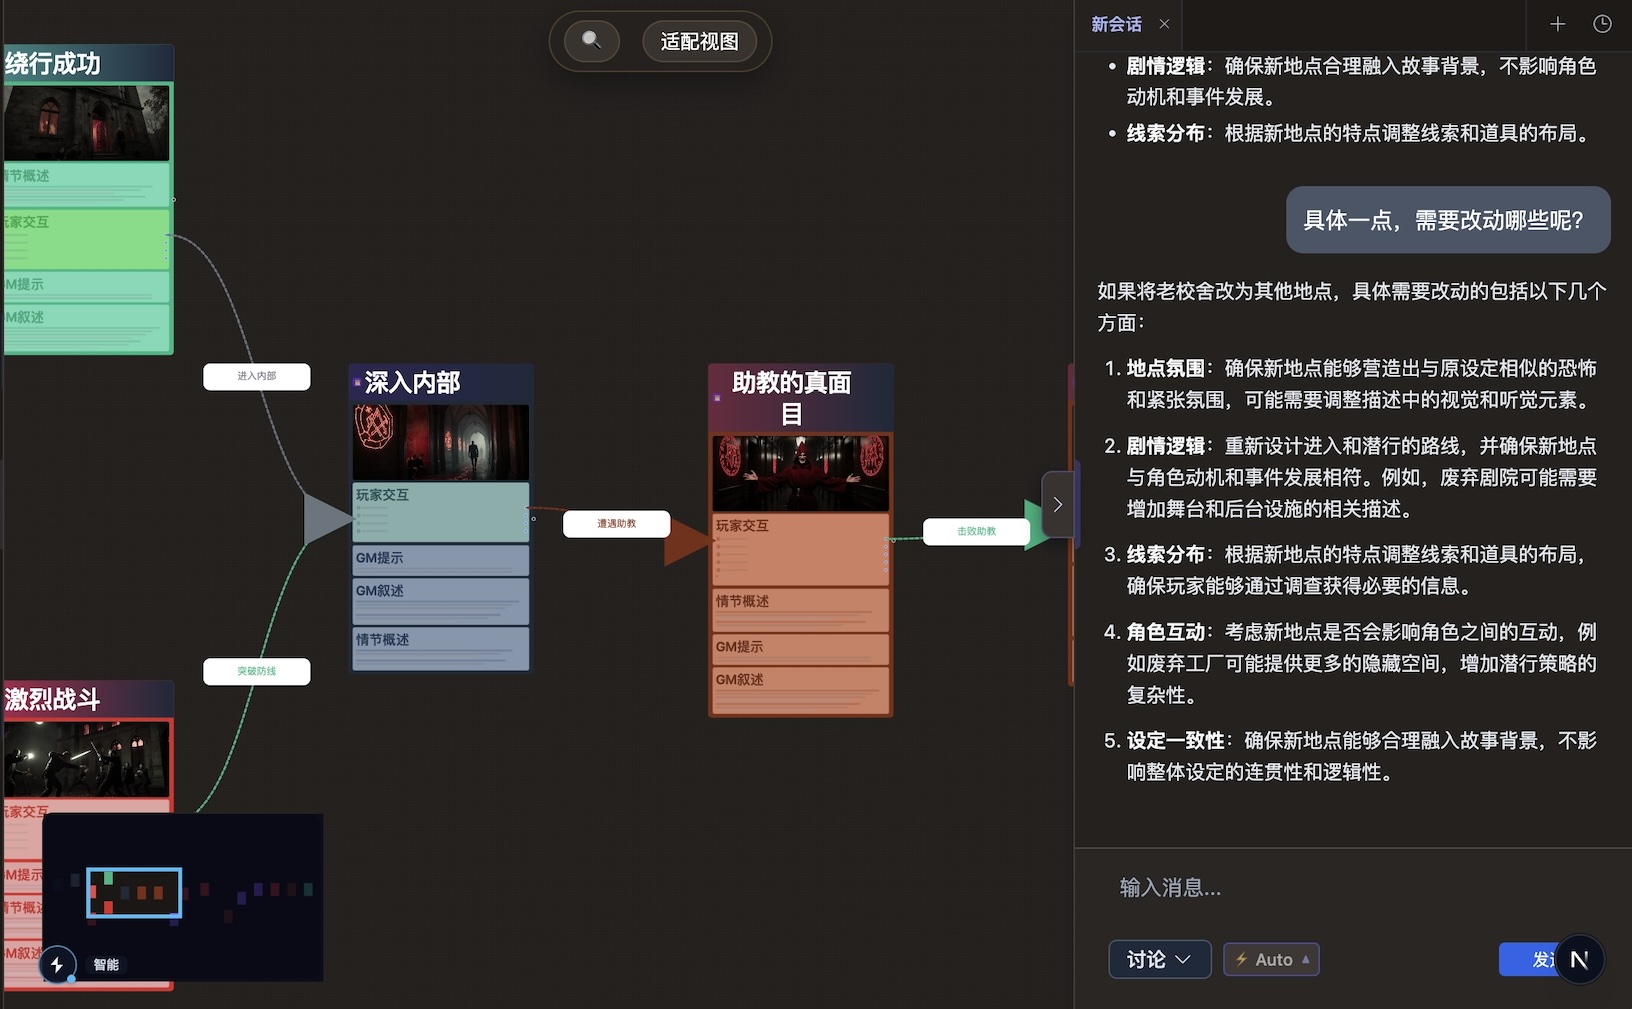
Task: Open session history via the clock icon
Action: pyautogui.click(x=1603, y=24)
